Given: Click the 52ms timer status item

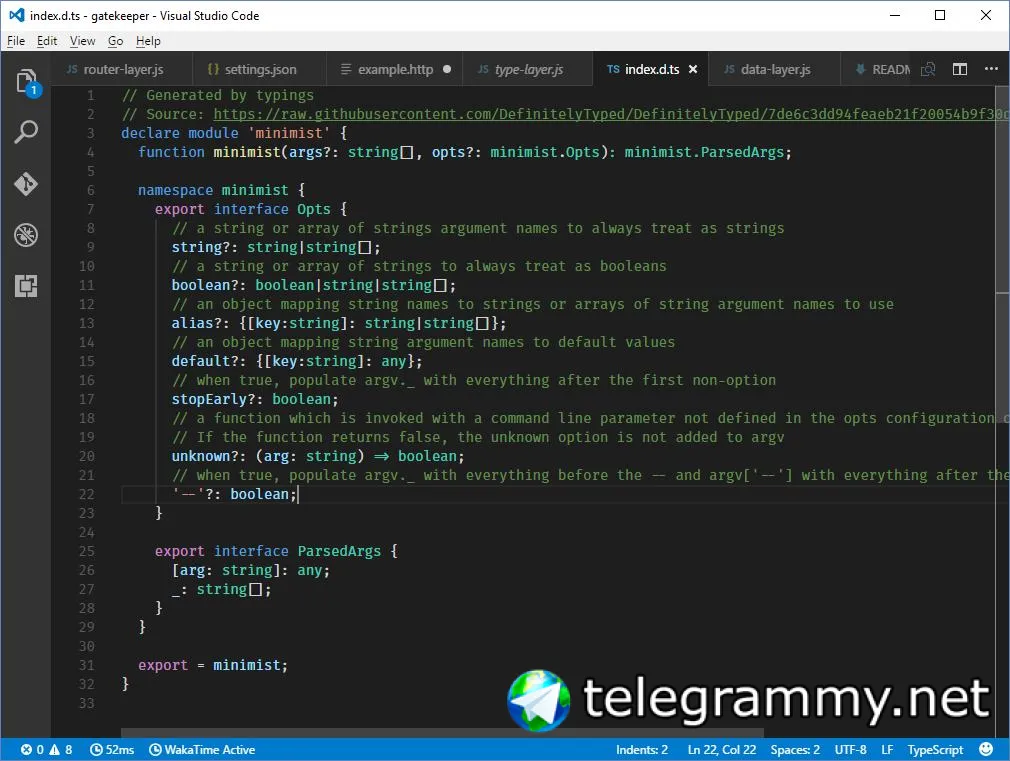Looking at the screenshot, I should point(111,749).
